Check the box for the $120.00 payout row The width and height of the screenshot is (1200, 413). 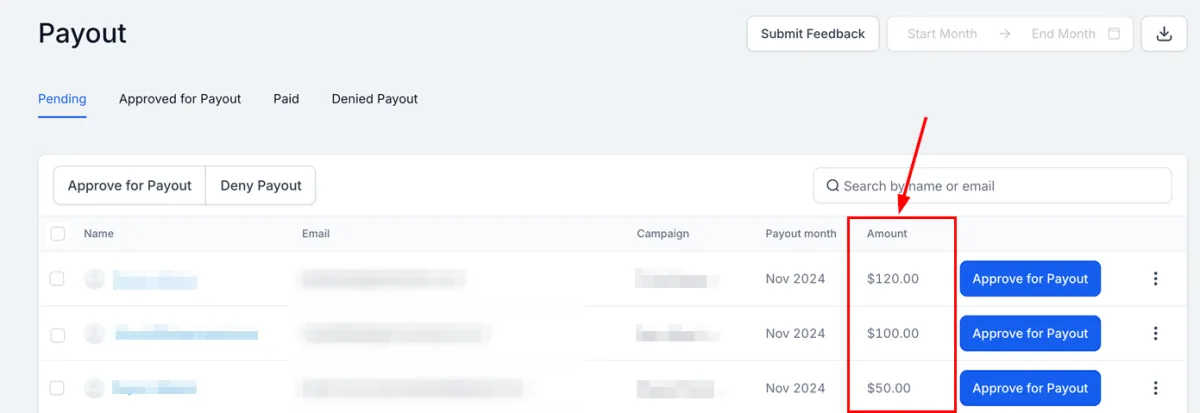pos(58,279)
